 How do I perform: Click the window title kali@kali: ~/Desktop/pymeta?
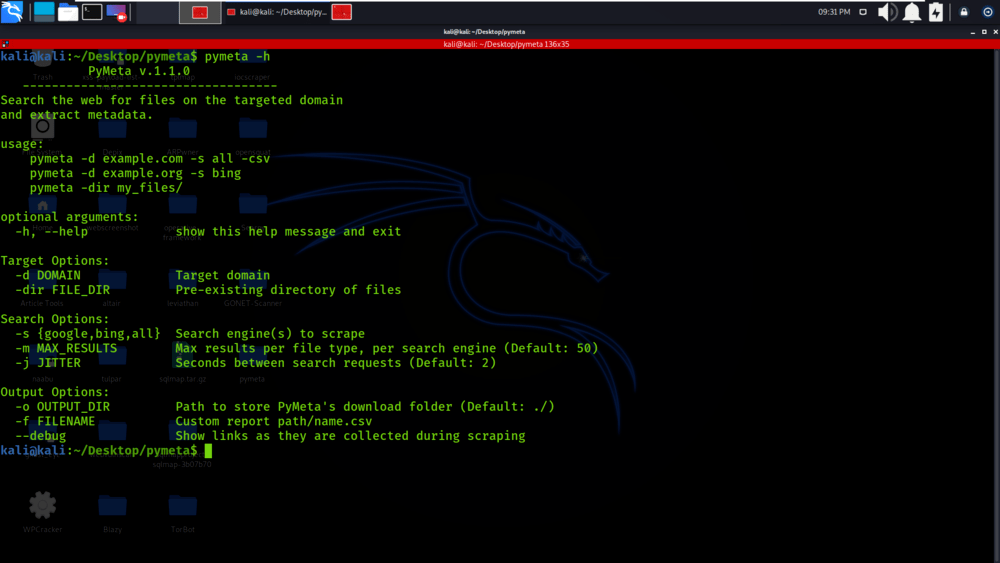pos(484,31)
